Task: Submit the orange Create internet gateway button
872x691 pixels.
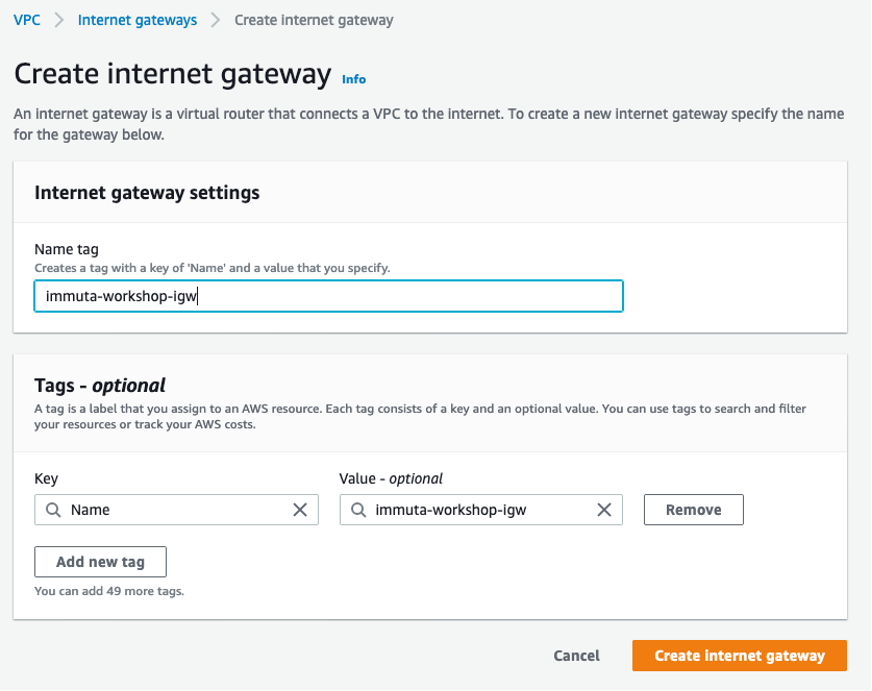Action: (739, 656)
